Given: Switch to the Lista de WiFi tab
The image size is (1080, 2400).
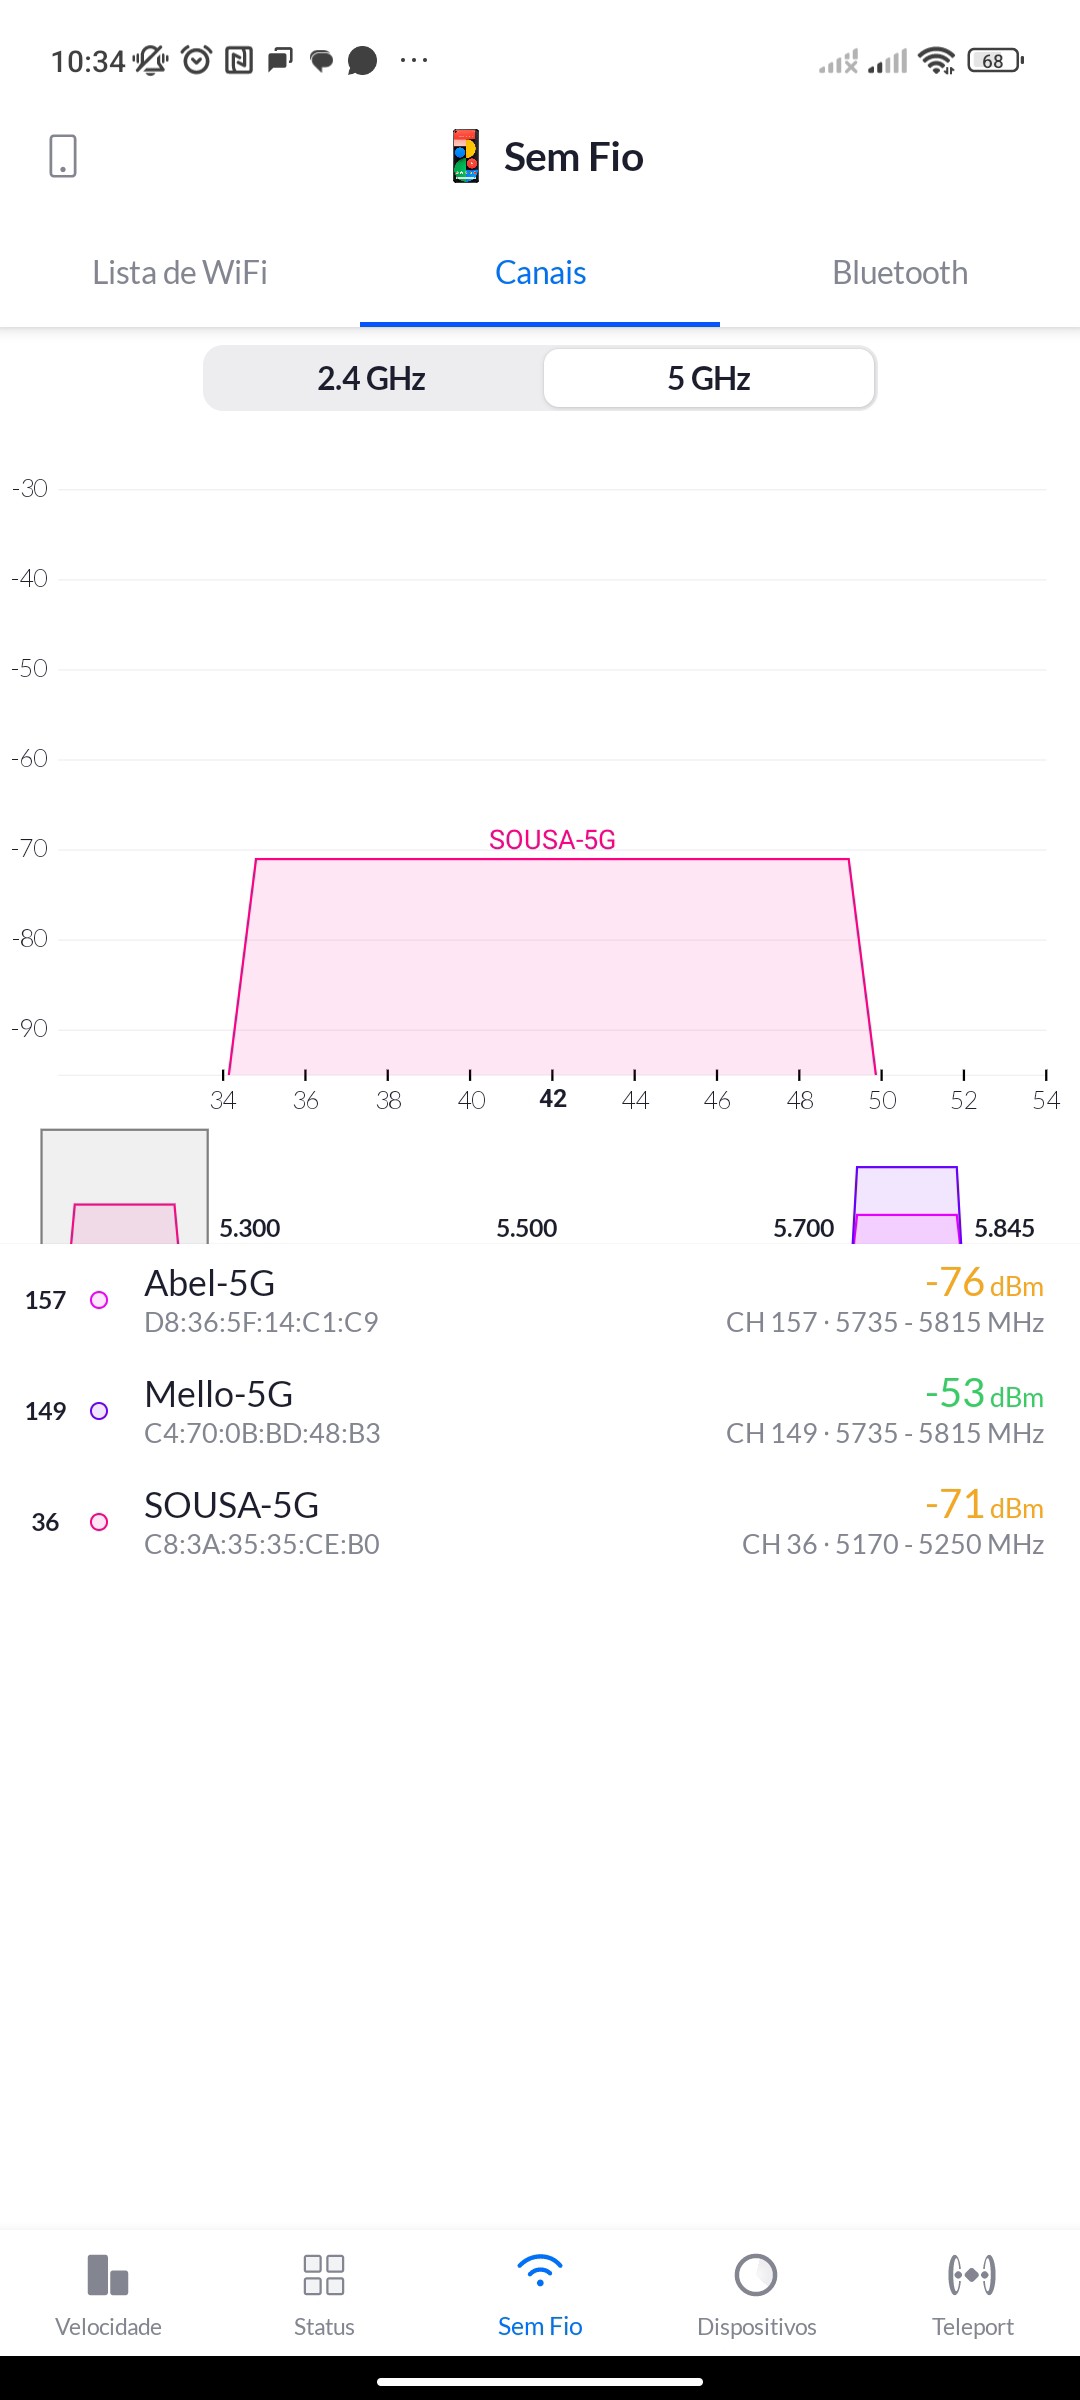Looking at the screenshot, I should pos(180,273).
